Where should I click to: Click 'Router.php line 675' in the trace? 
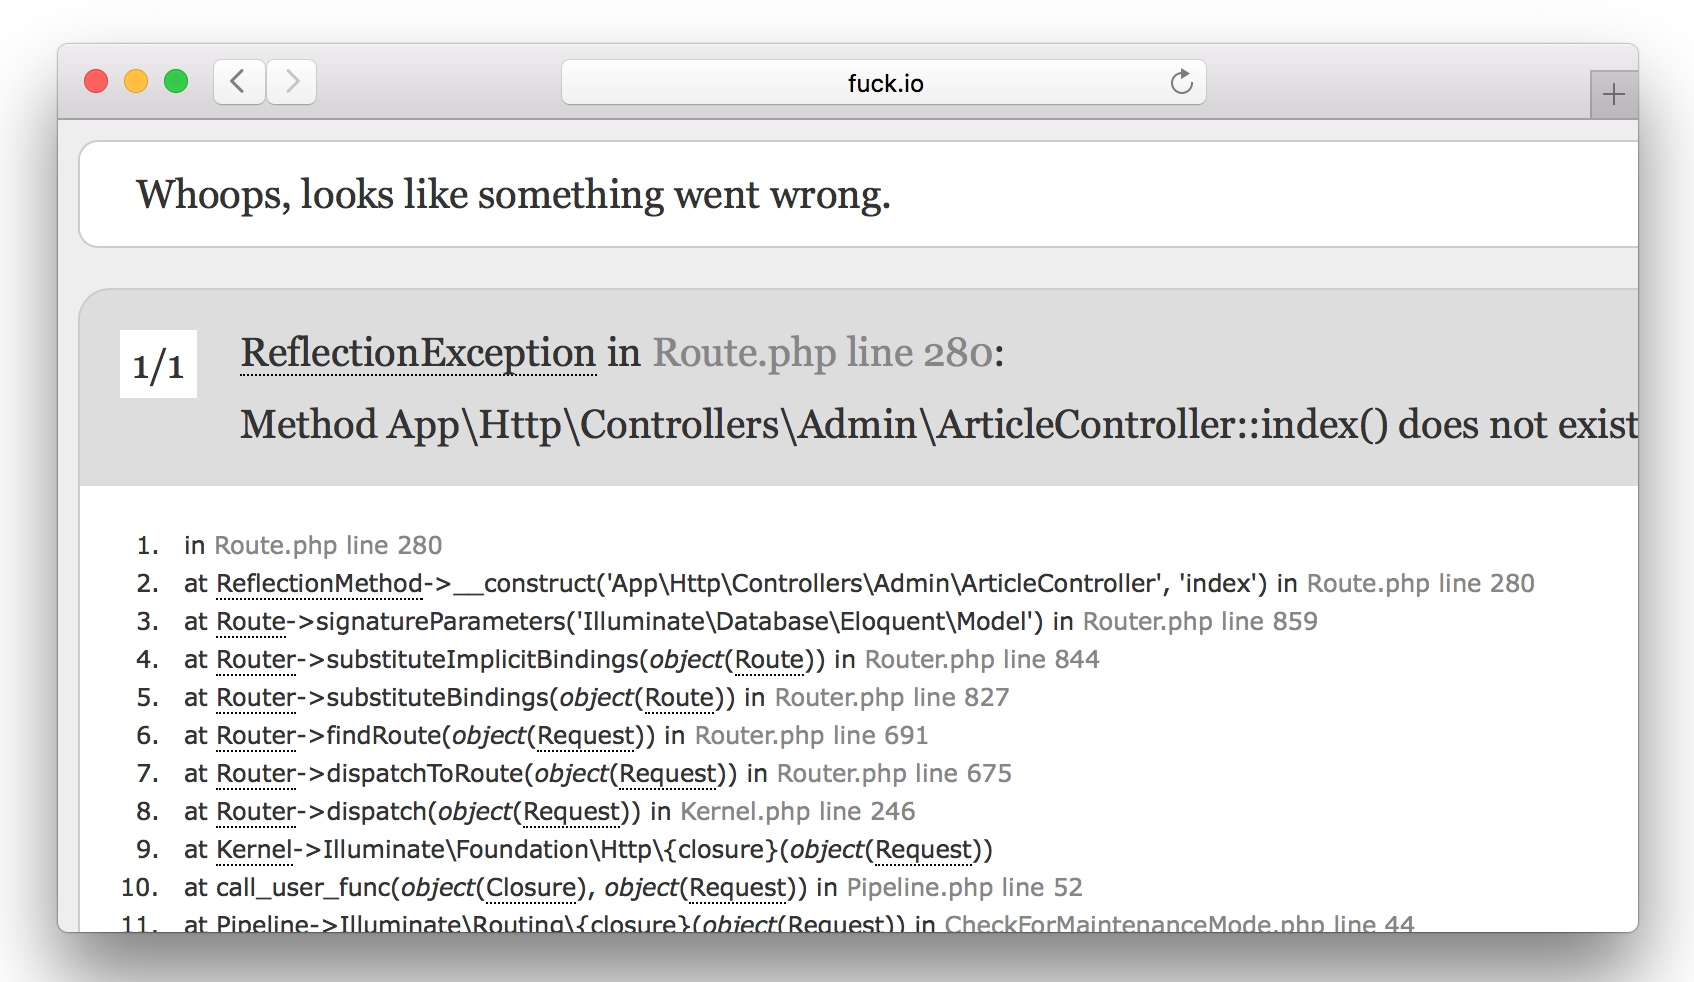click(x=894, y=773)
